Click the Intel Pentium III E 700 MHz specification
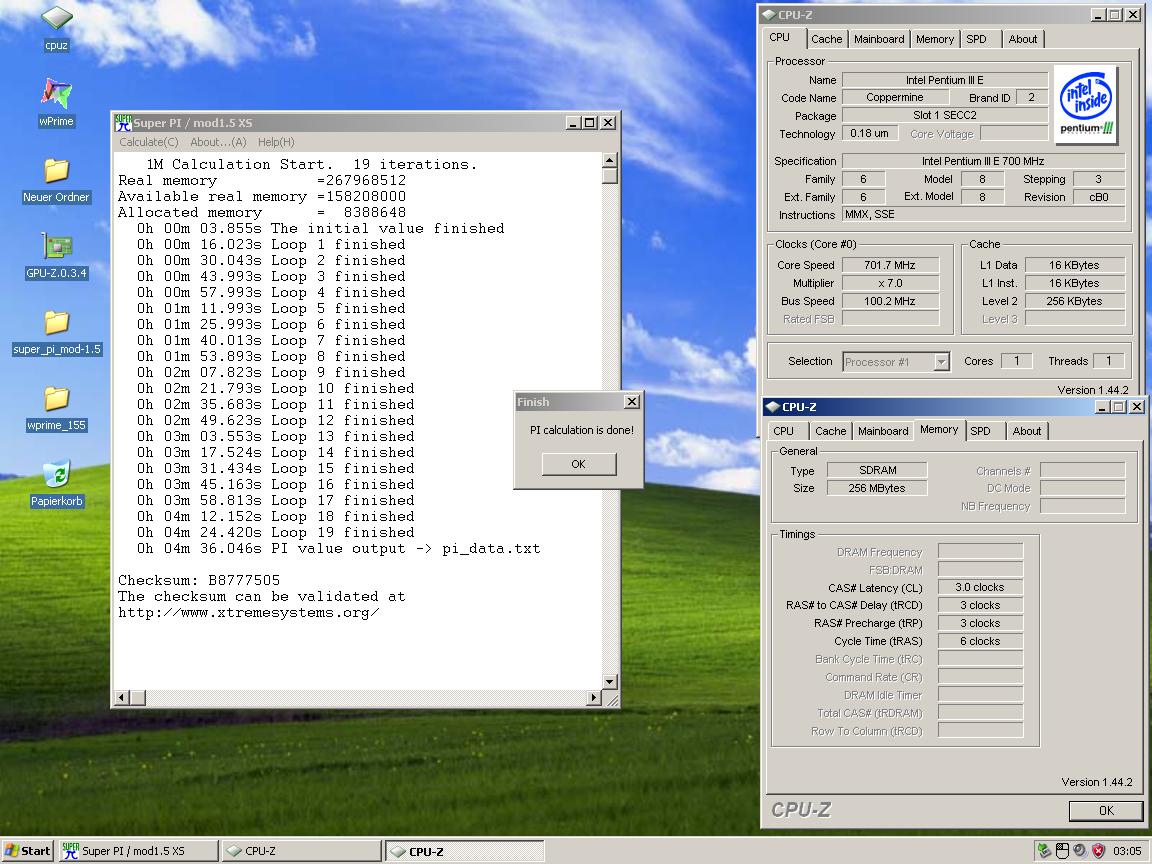This screenshot has width=1152, height=864. [x=983, y=161]
